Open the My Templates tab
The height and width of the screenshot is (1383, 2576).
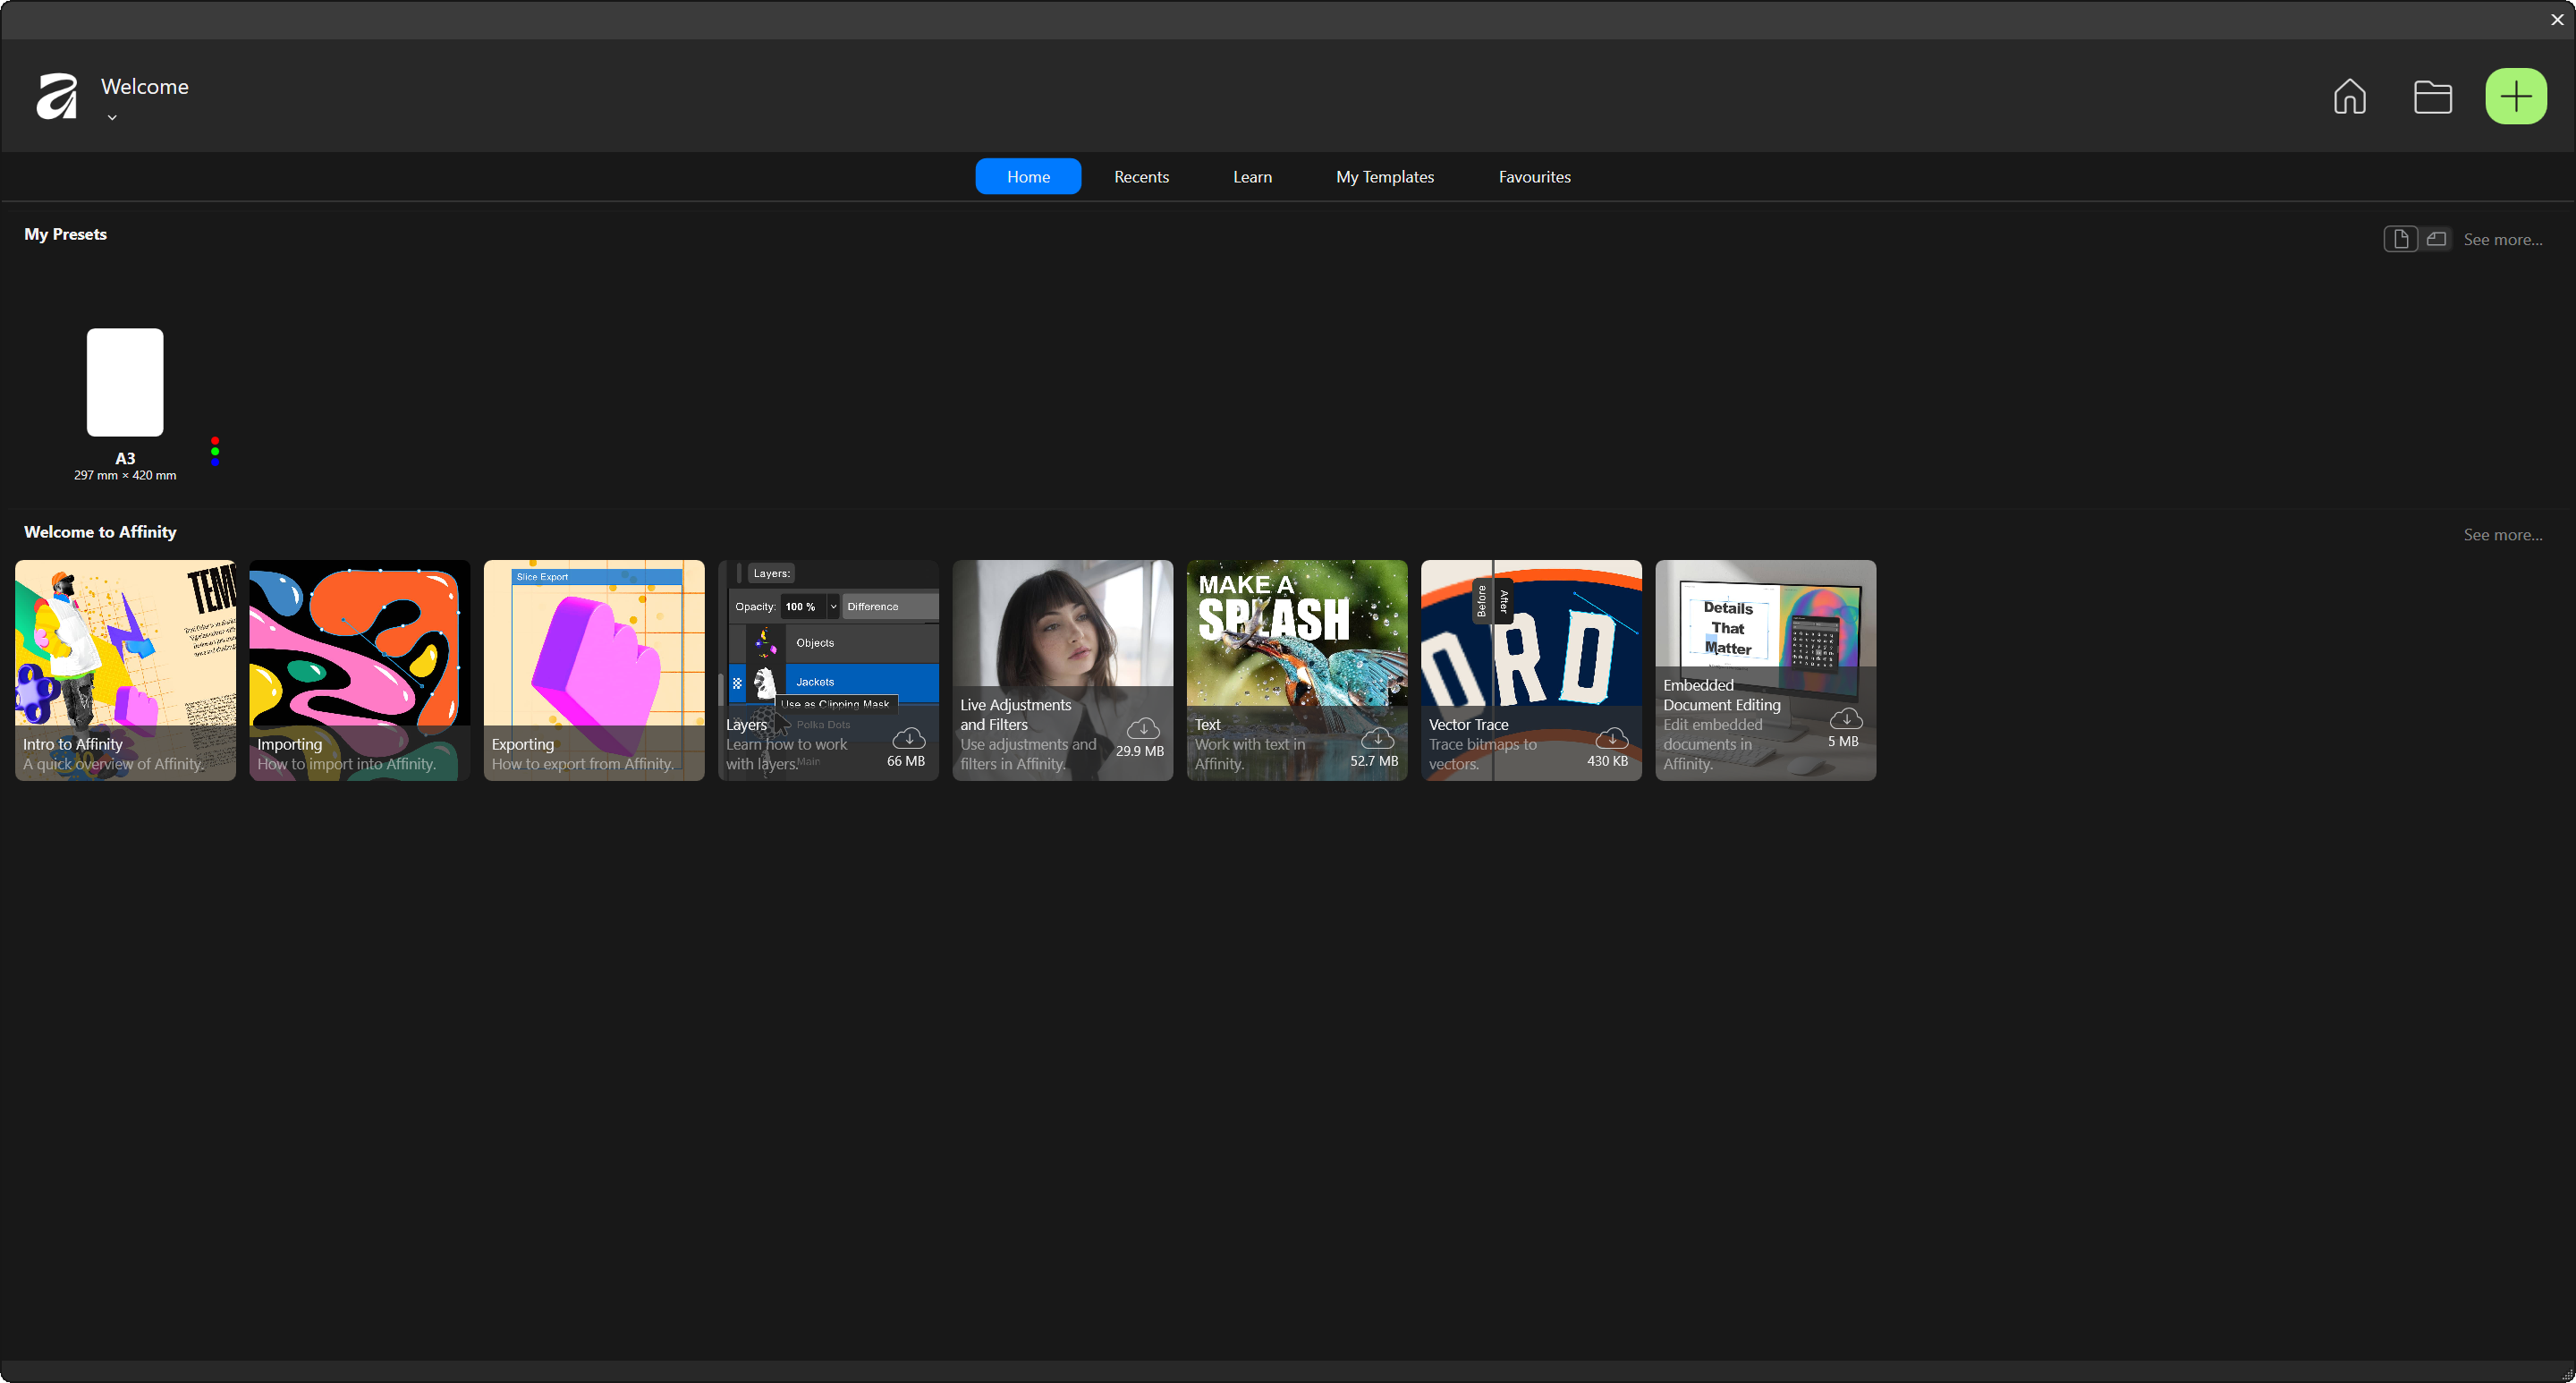tap(1384, 177)
